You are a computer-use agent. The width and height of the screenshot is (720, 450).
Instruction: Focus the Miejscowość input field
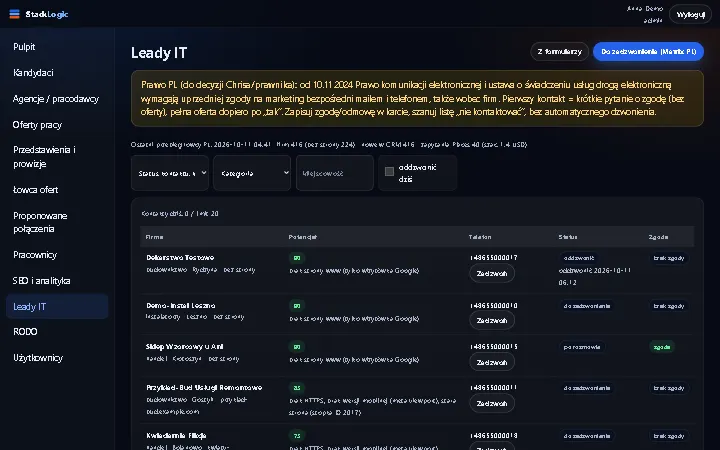pos(335,173)
